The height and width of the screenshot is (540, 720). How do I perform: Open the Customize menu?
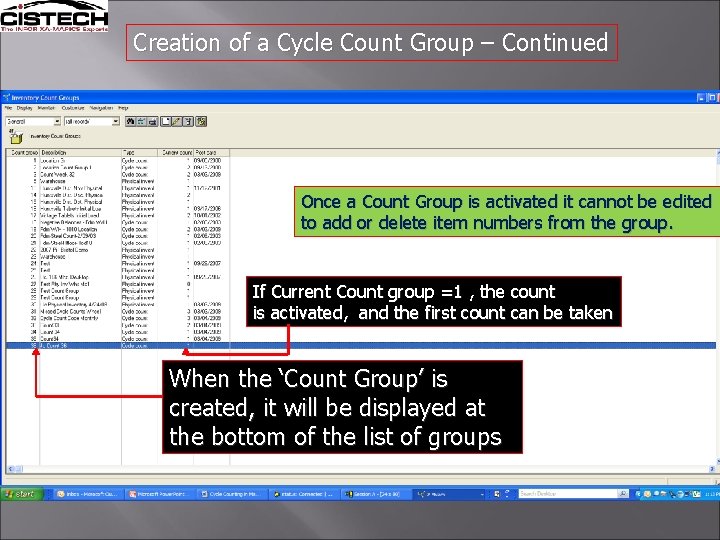click(x=73, y=108)
